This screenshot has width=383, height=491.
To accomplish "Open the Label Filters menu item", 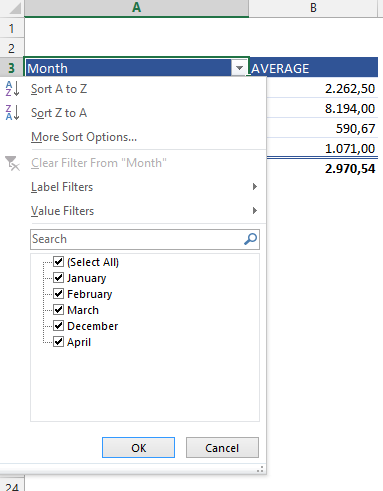I will click(62, 187).
